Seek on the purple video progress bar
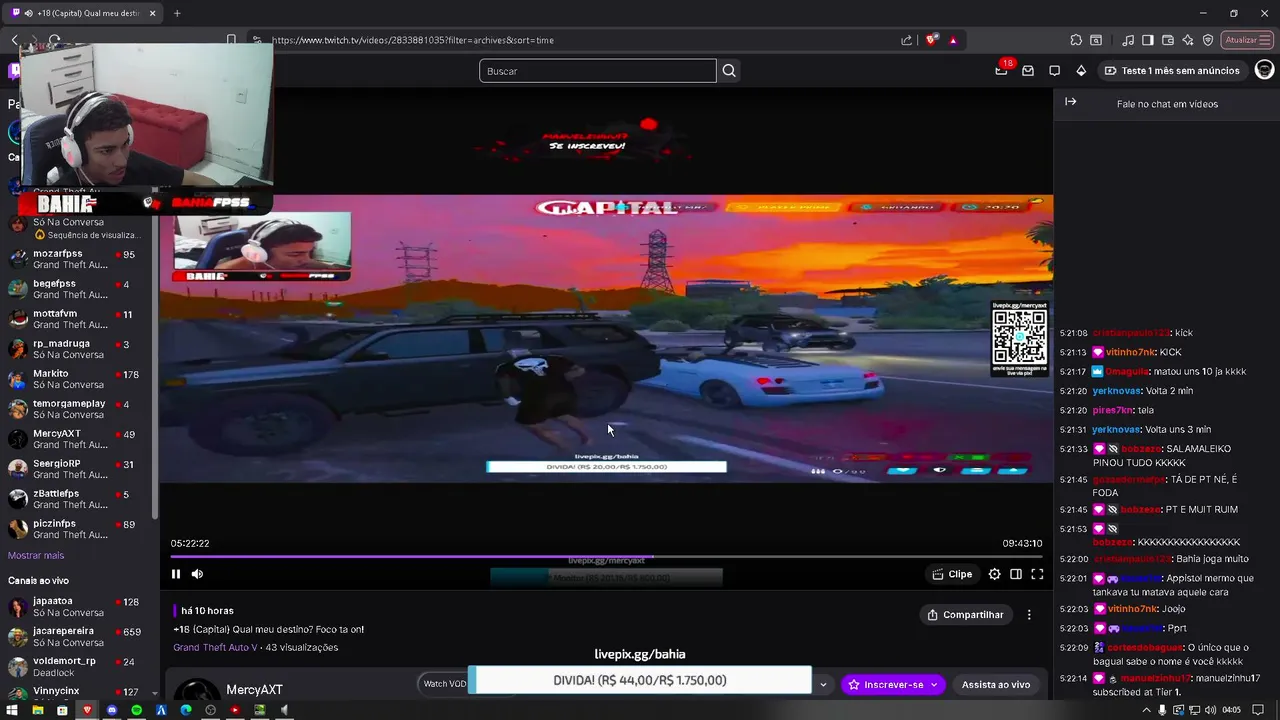Image resolution: width=1280 pixels, height=720 pixels. tap(606, 556)
